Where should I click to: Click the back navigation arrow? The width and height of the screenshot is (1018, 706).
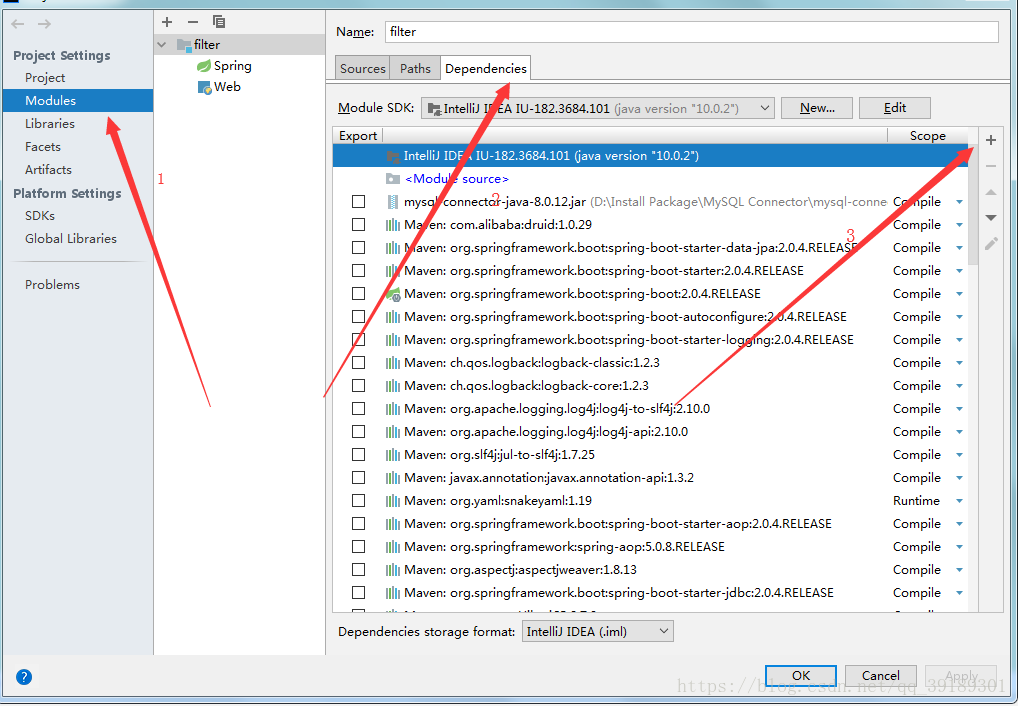point(18,24)
